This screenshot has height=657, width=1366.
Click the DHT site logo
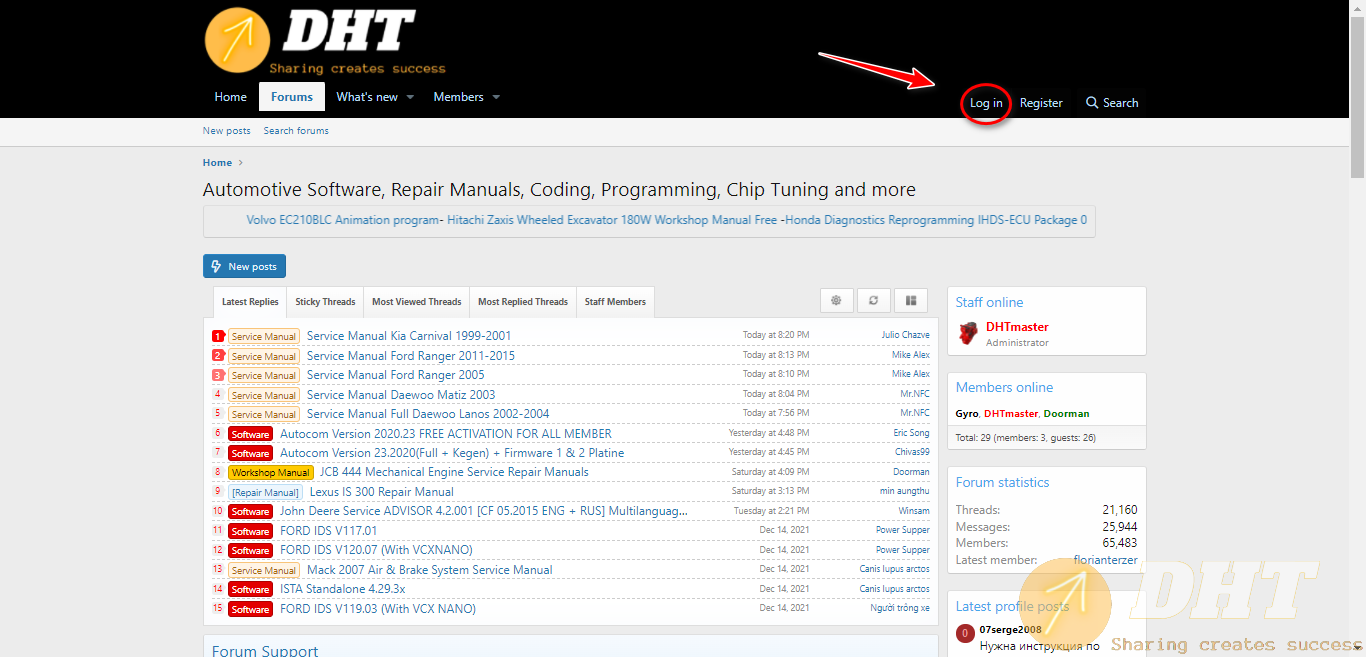[310, 40]
